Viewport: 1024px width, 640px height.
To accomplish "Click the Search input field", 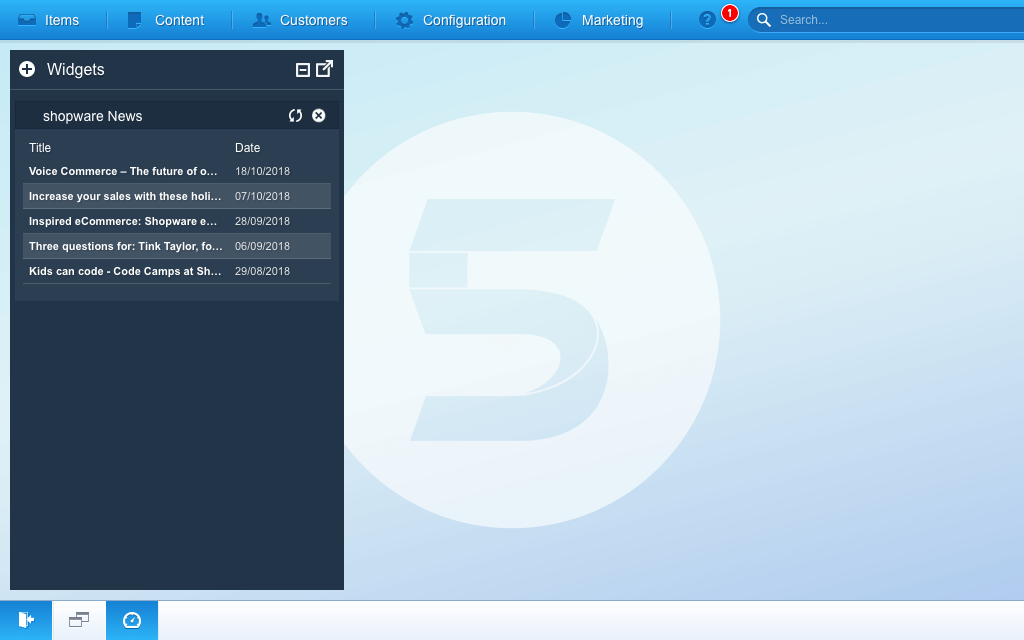I will [890, 20].
